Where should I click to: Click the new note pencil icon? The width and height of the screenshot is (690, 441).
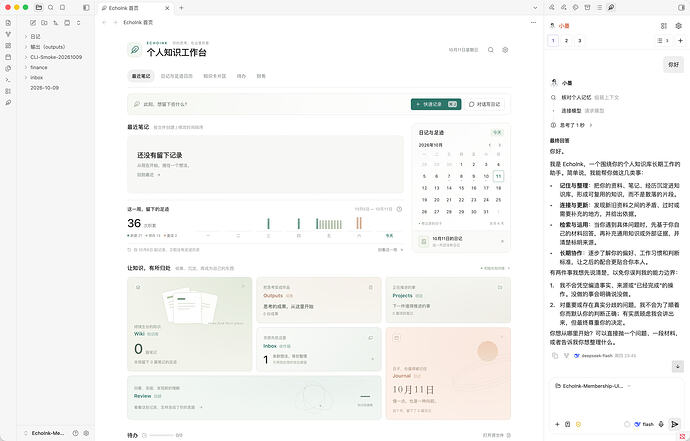(x=33, y=22)
